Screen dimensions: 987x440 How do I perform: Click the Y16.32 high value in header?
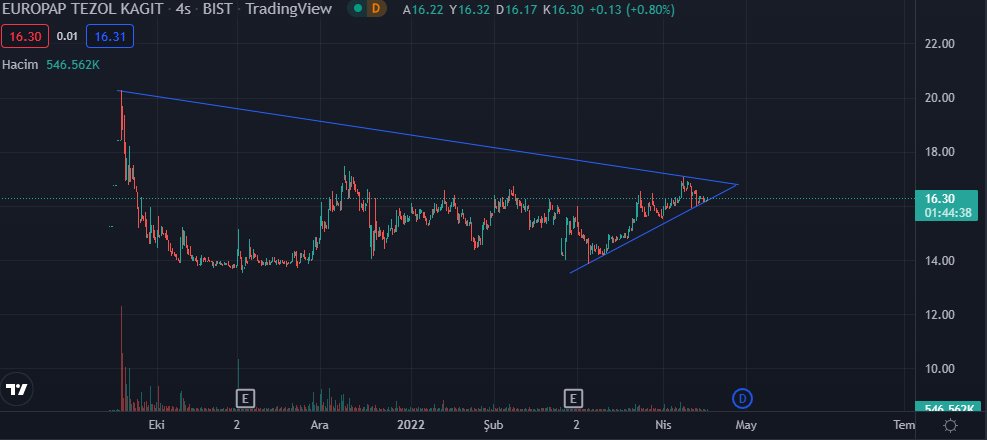click(x=471, y=9)
